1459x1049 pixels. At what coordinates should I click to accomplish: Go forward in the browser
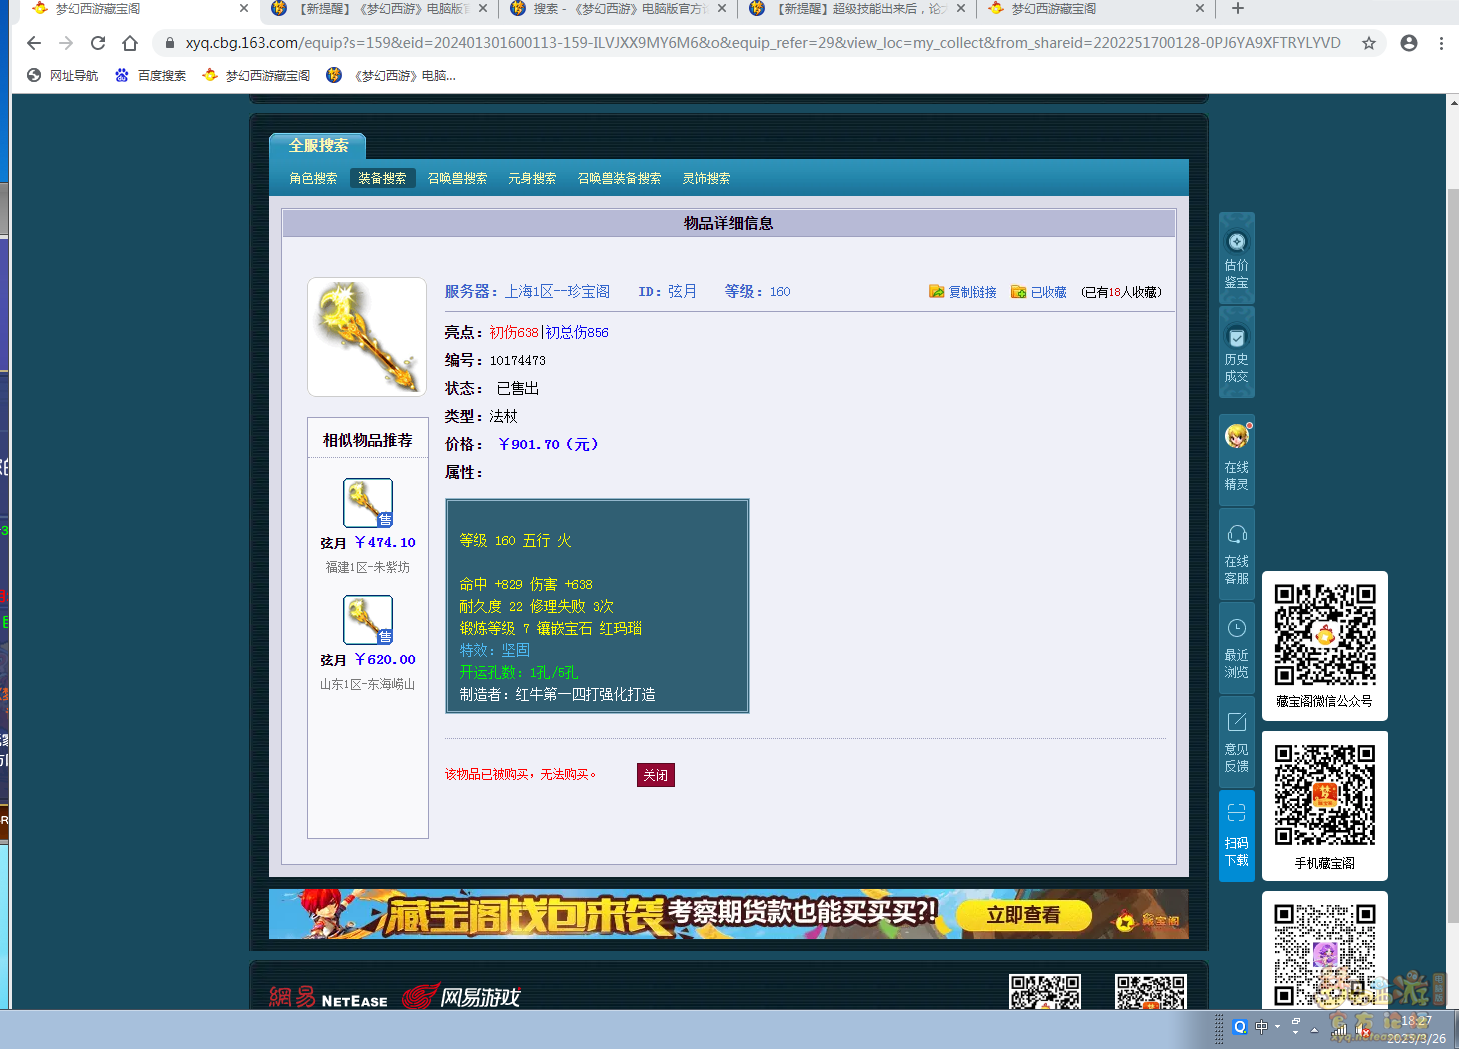coord(66,43)
